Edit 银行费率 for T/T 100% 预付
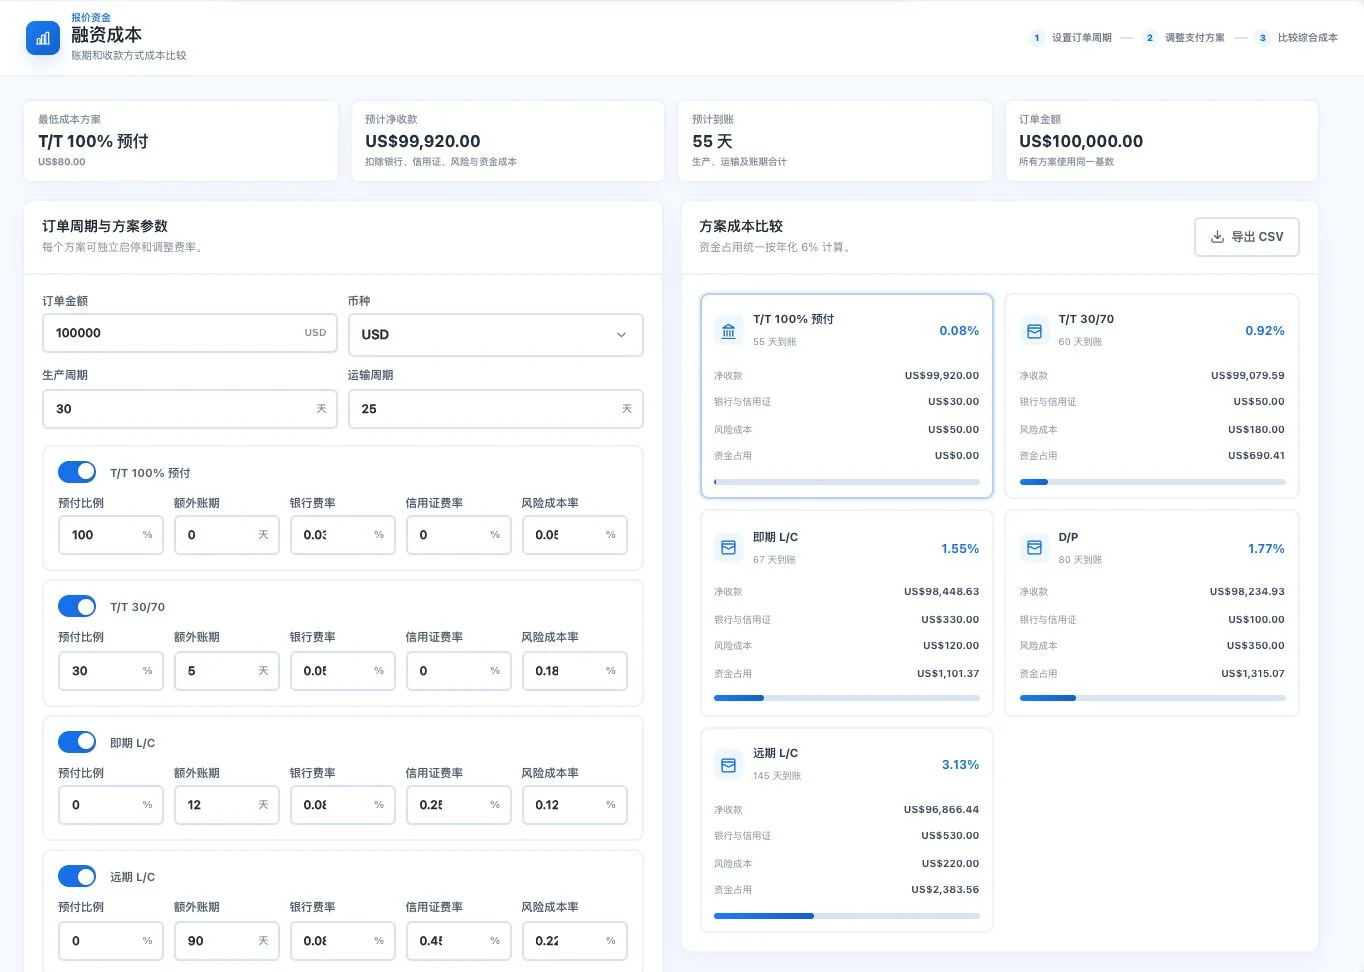Screen dimensions: 1364x972 tap(343, 535)
